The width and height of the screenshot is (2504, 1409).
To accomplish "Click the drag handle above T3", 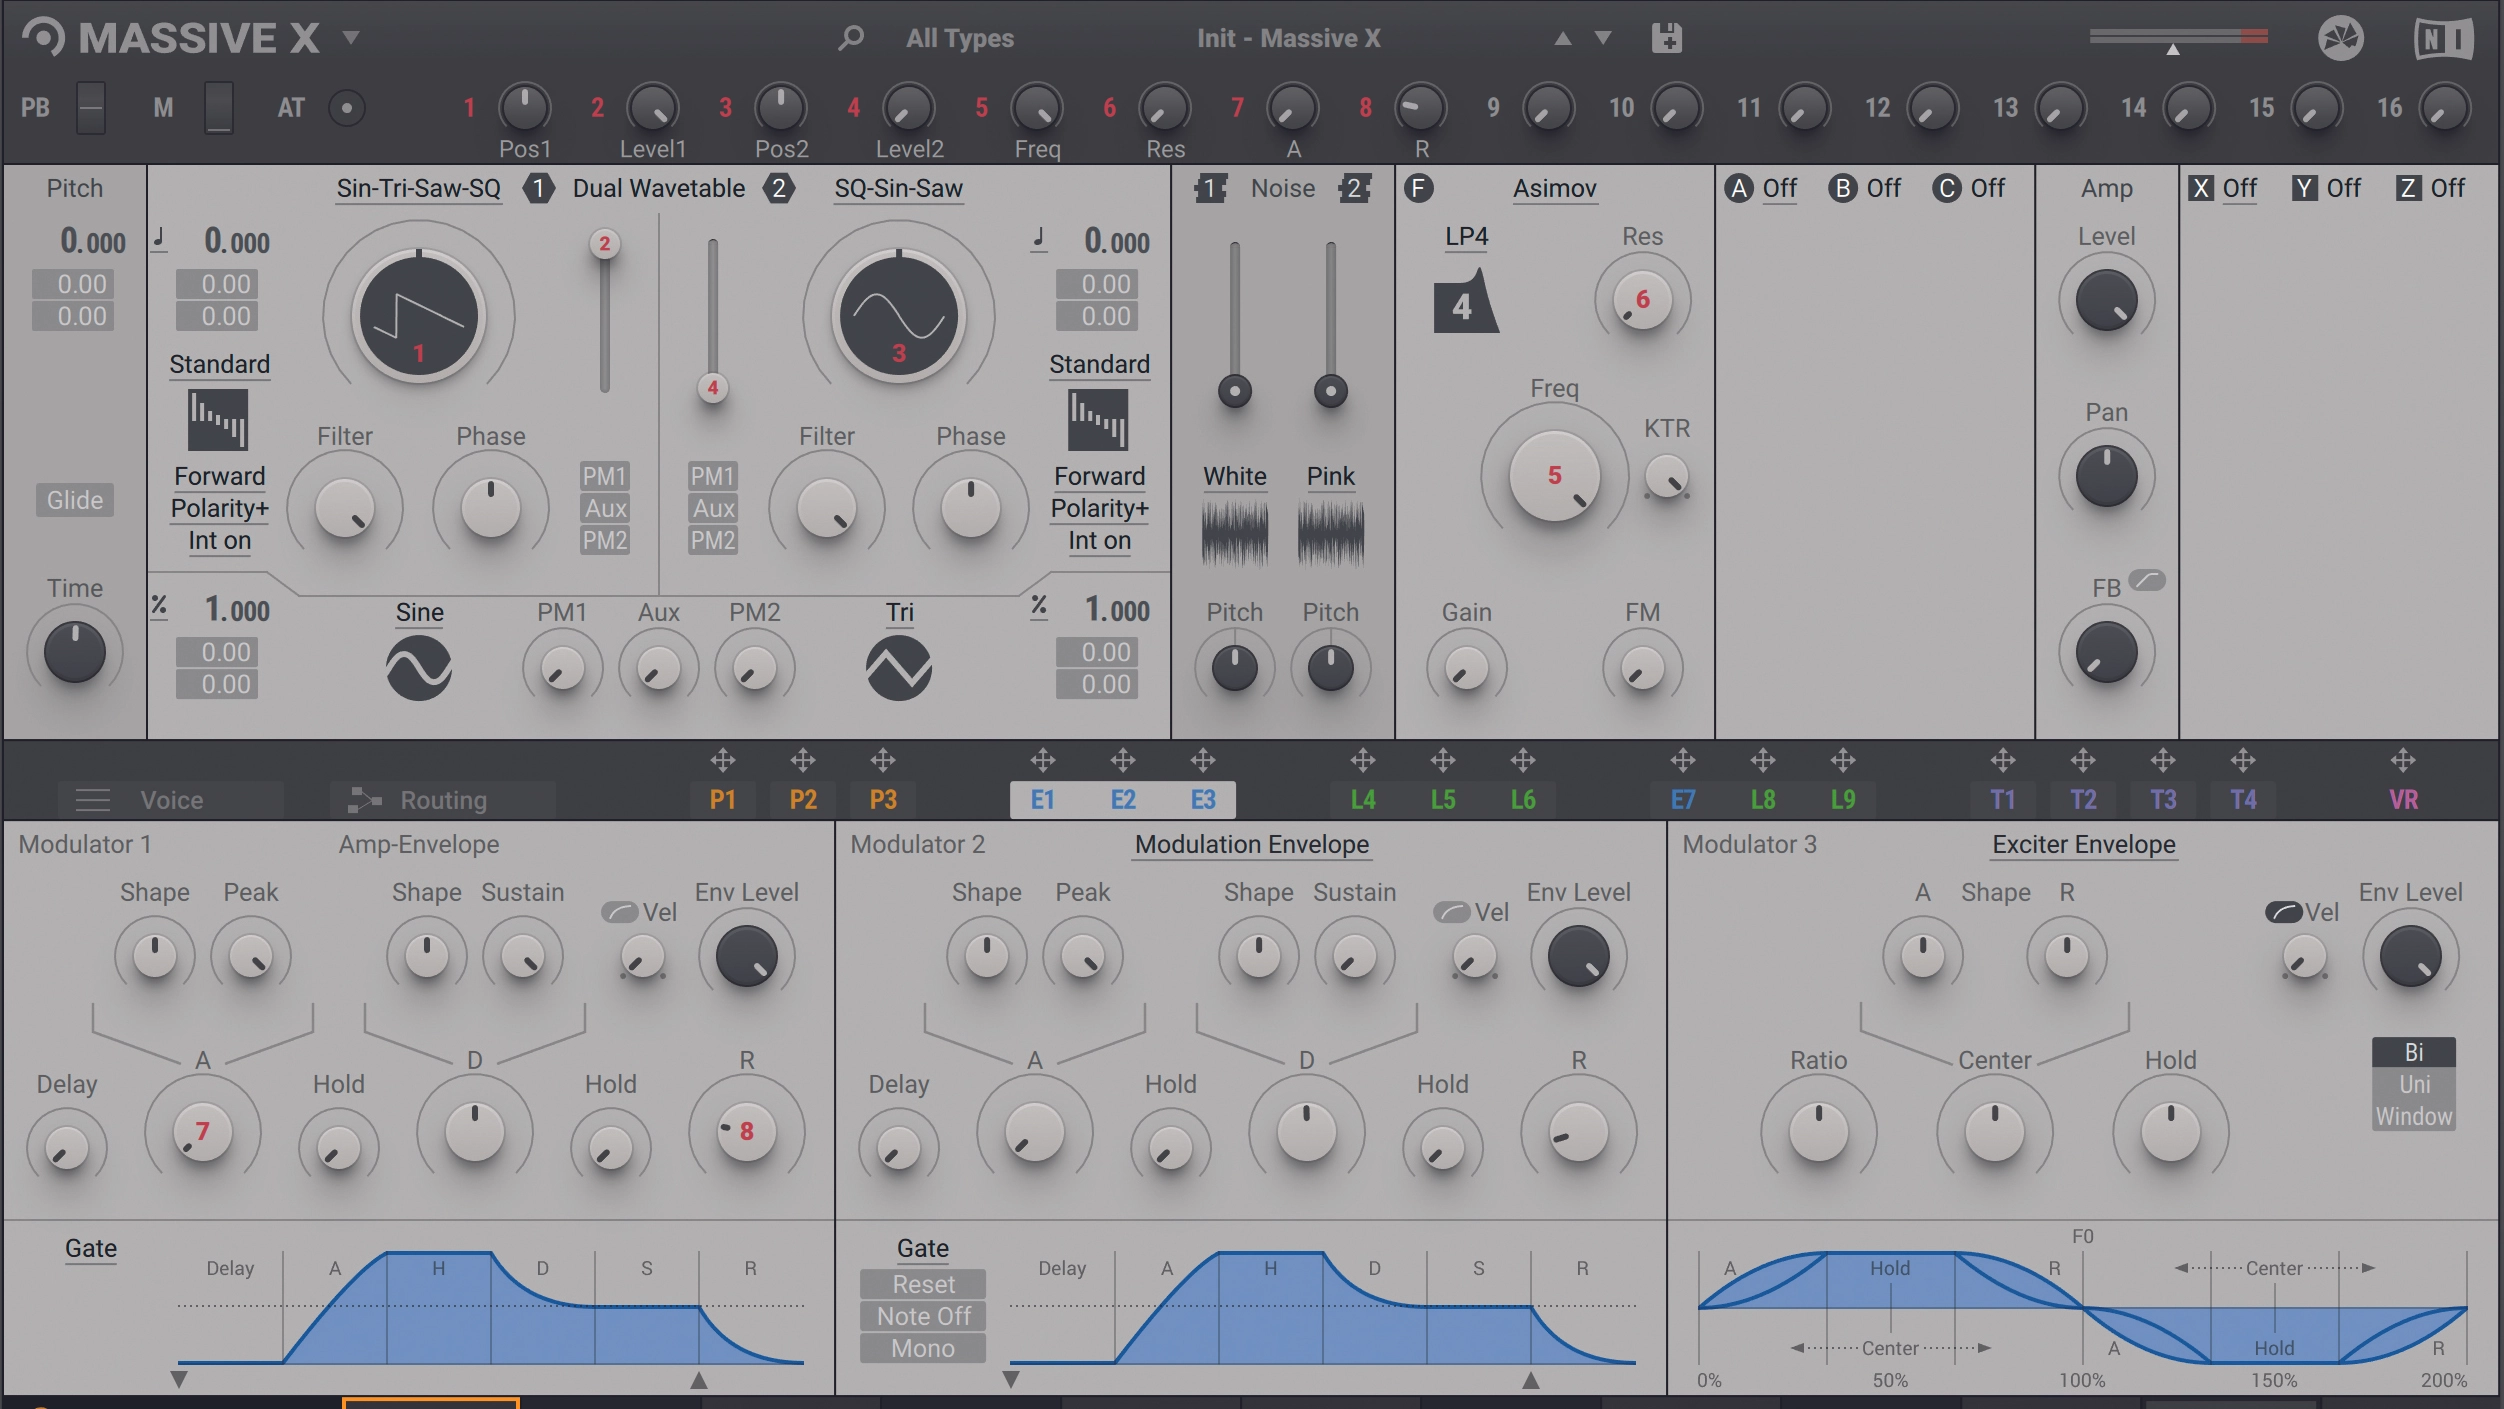I will pyautogui.click(x=2163, y=761).
